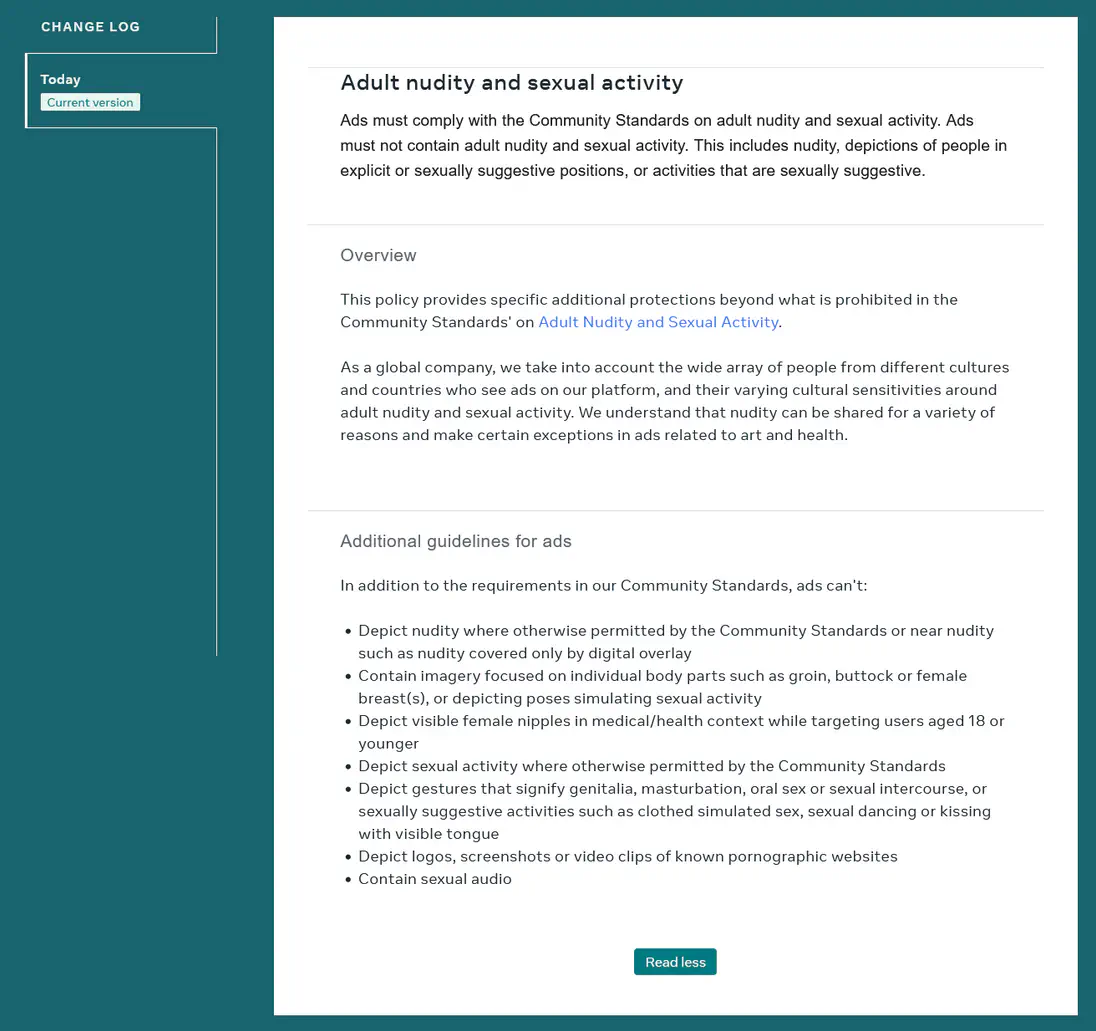Viewport: 1096px width, 1031px height.
Task: Click the In addition to the requirements line
Action: [x=603, y=585]
